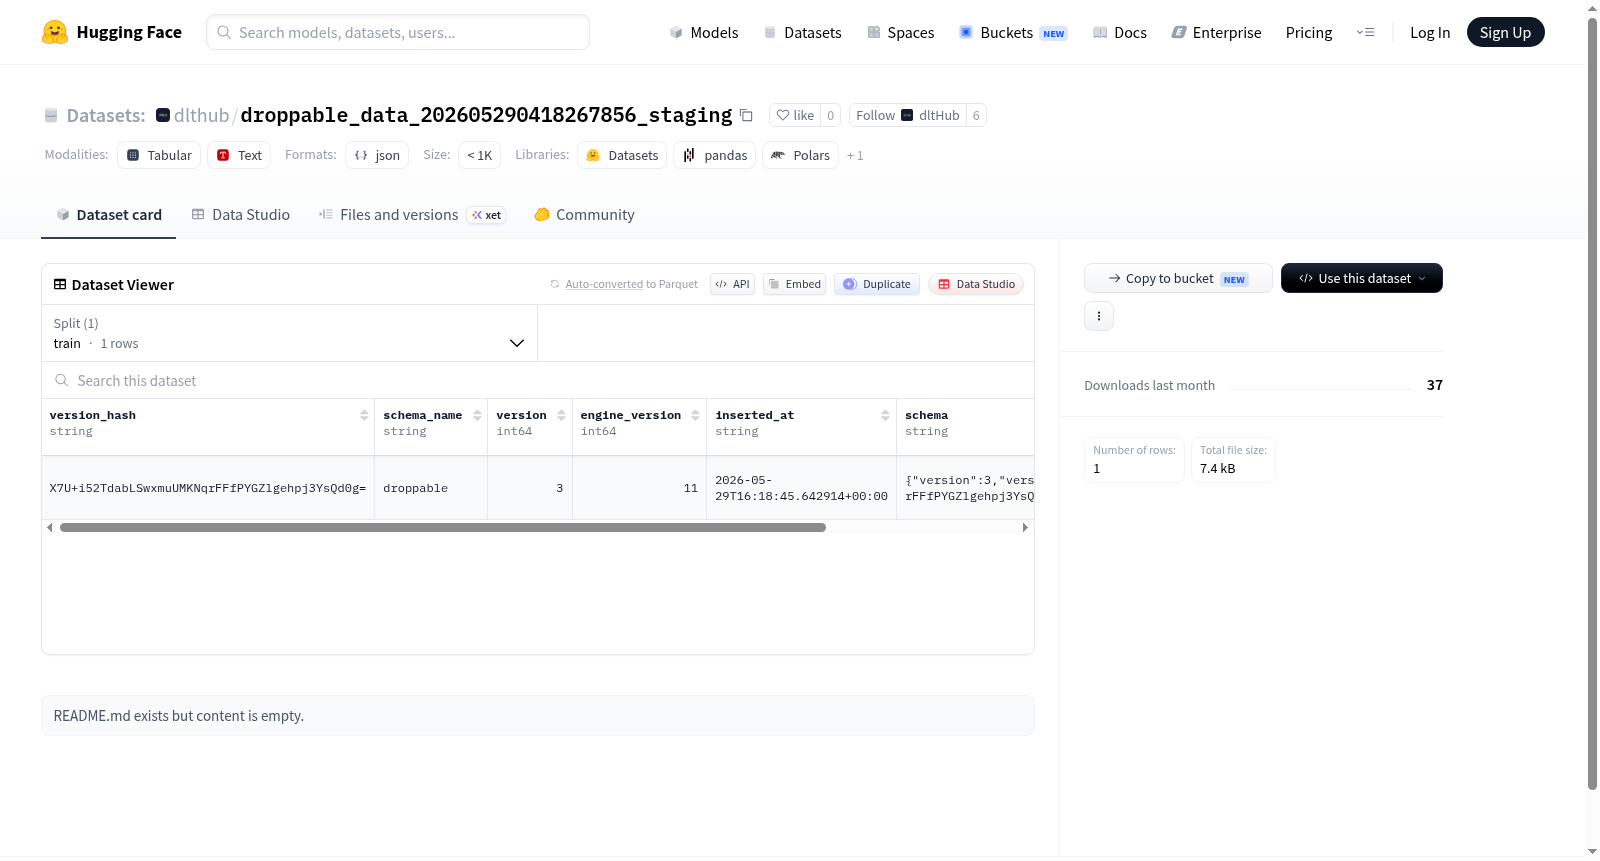Image resolution: width=1600 pixels, height=861 pixels.
Task: Sort by version column arrows
Action: coord(561,415)
